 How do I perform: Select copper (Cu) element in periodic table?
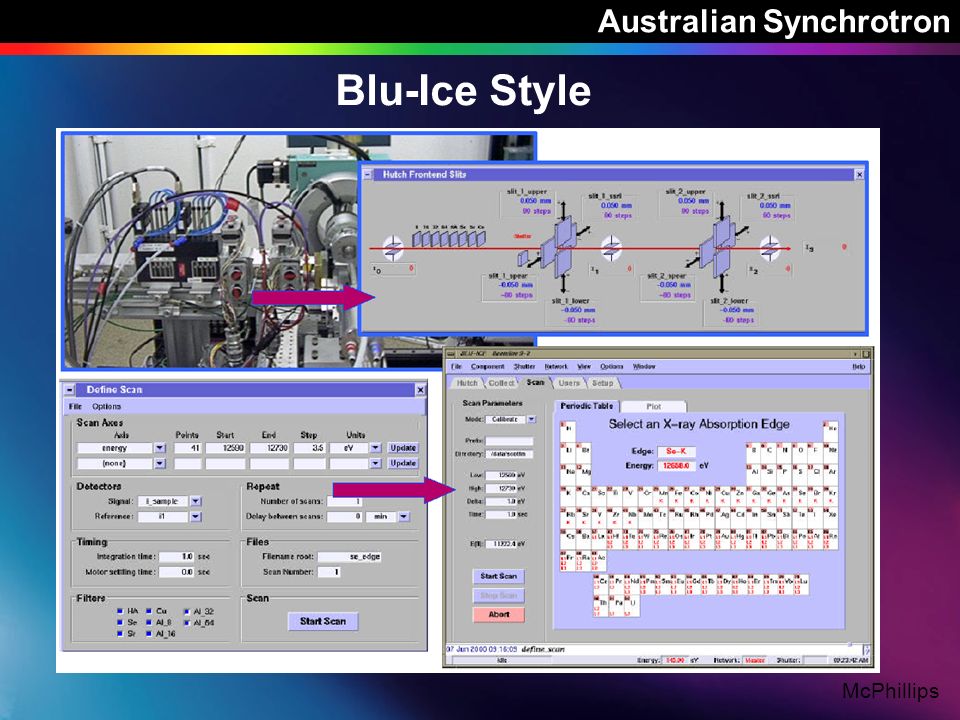pos(723,497)
